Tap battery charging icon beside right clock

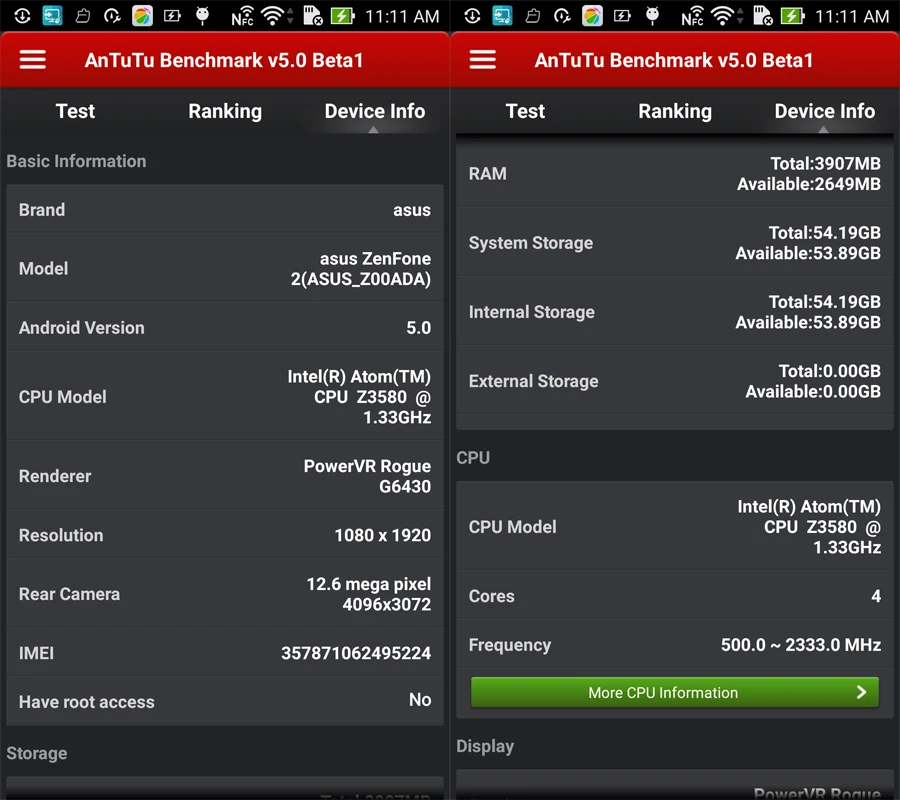click(793, 16)
